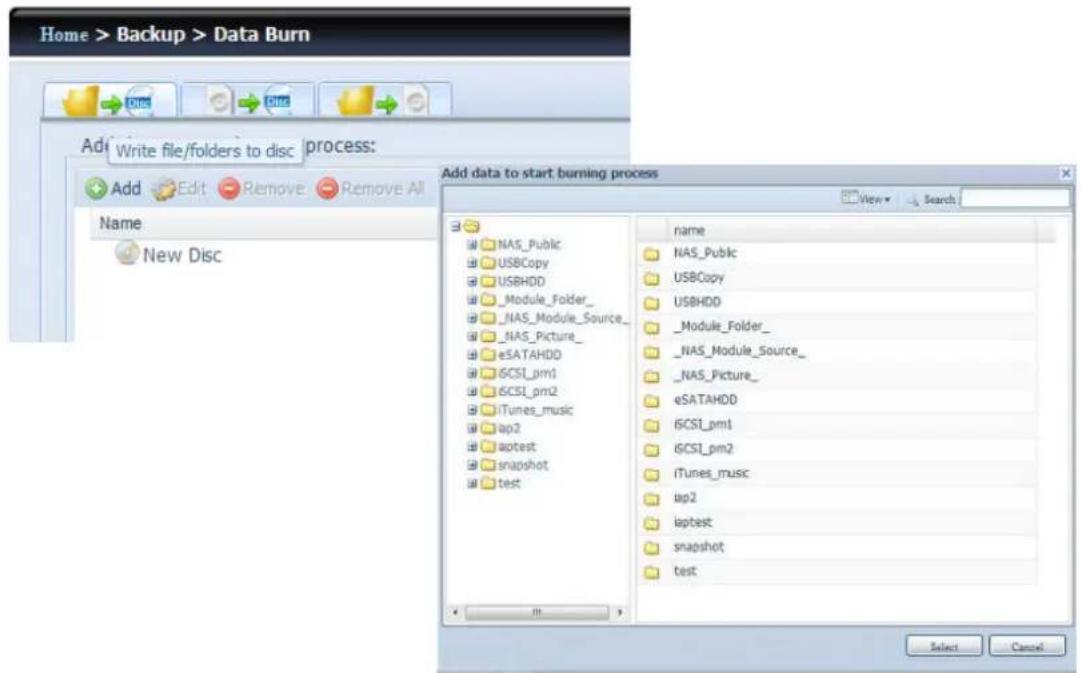Select the New Disc icon

tap(126, 254)
